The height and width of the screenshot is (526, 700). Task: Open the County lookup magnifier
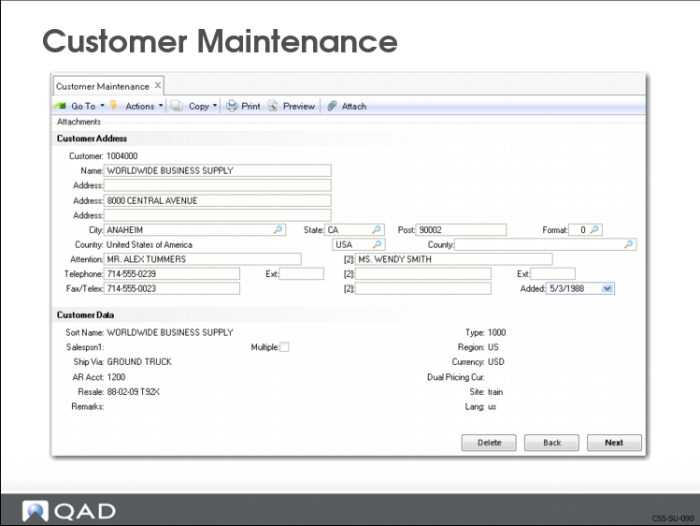tap(628, 244)
